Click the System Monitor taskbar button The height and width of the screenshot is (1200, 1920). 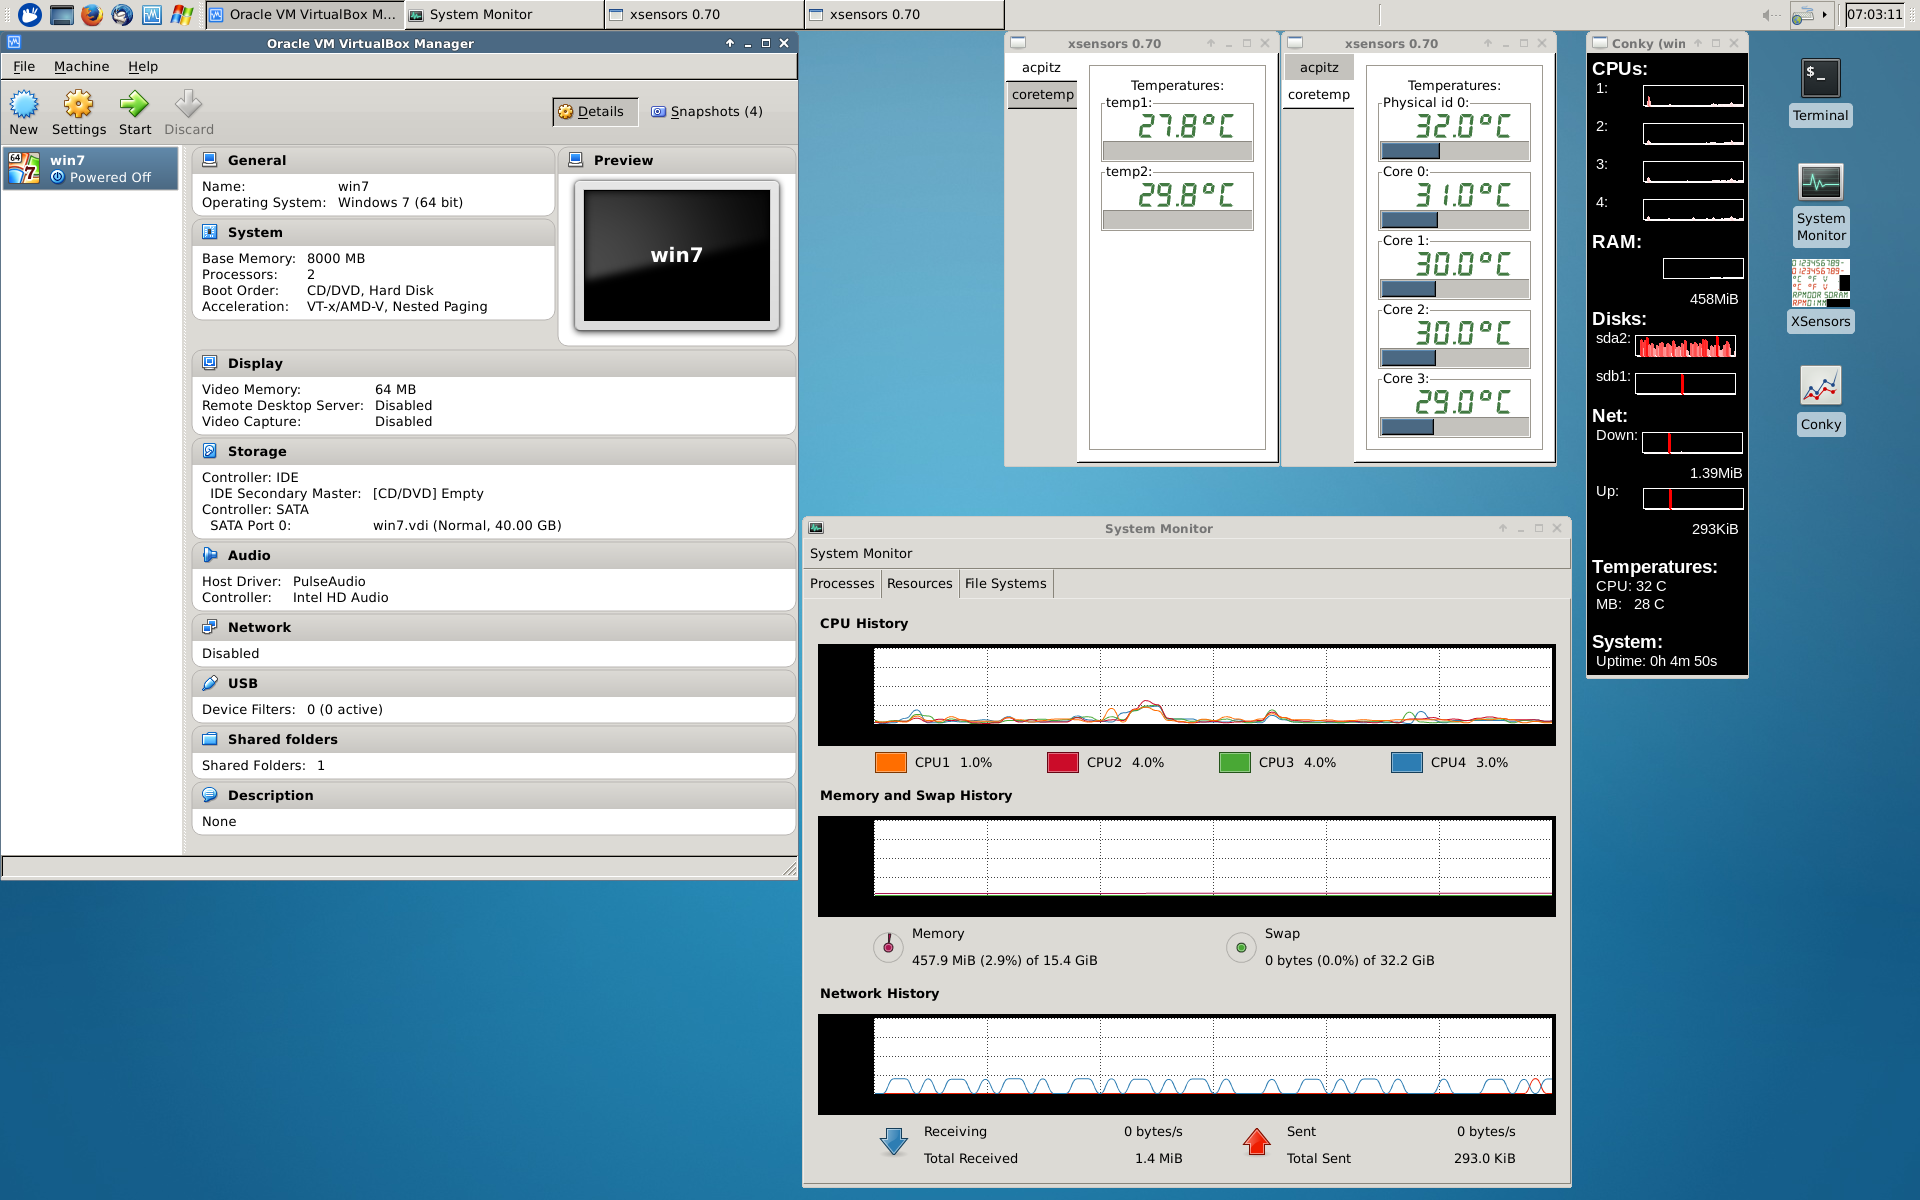505,14
